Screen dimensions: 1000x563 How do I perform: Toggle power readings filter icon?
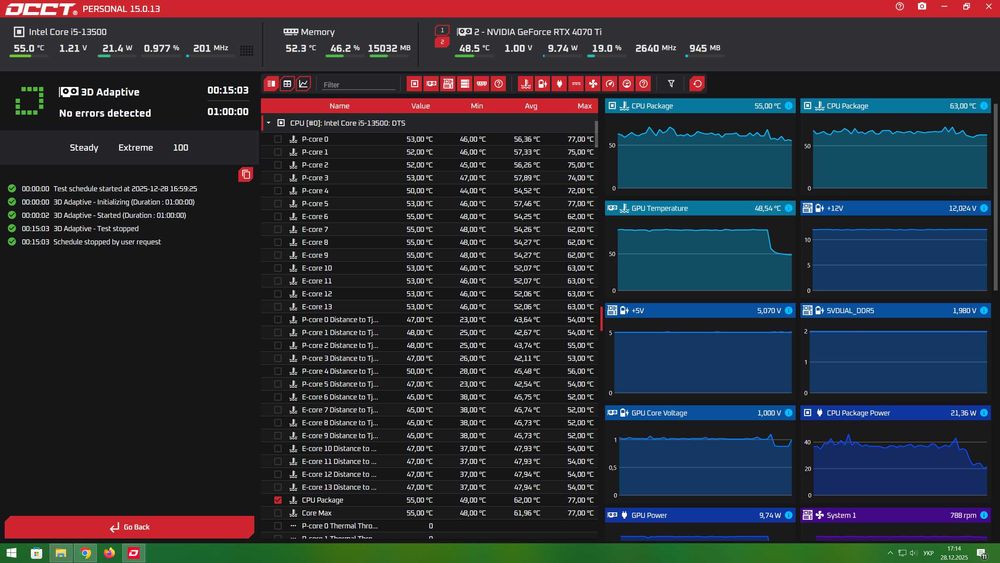pyautogui.click(x=559, y=84)
